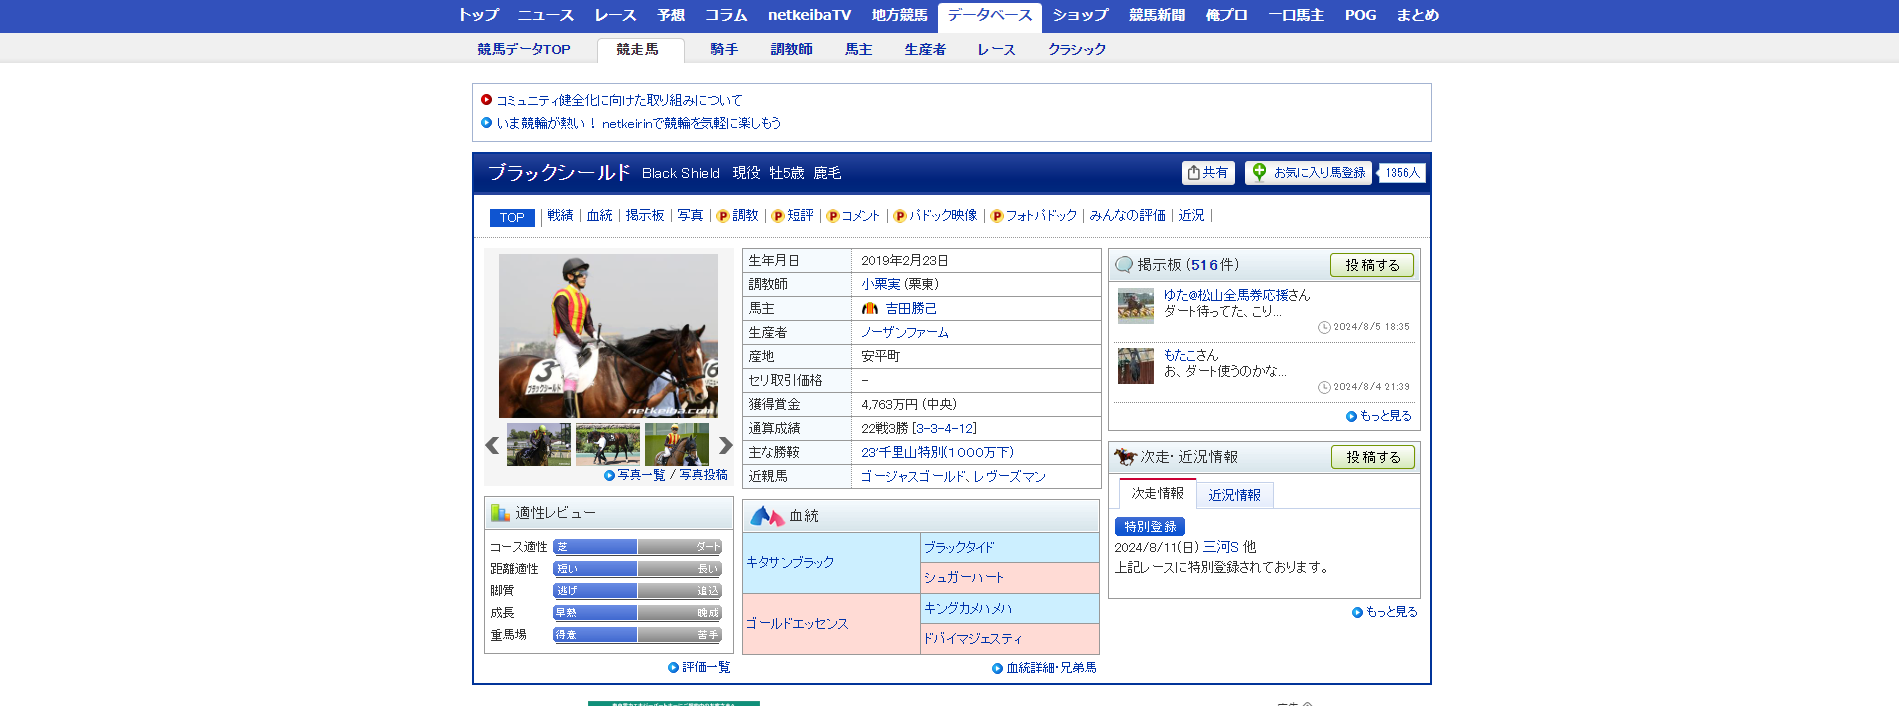Click the bar chart icon beside 適性レビュー

click(500, 513)
